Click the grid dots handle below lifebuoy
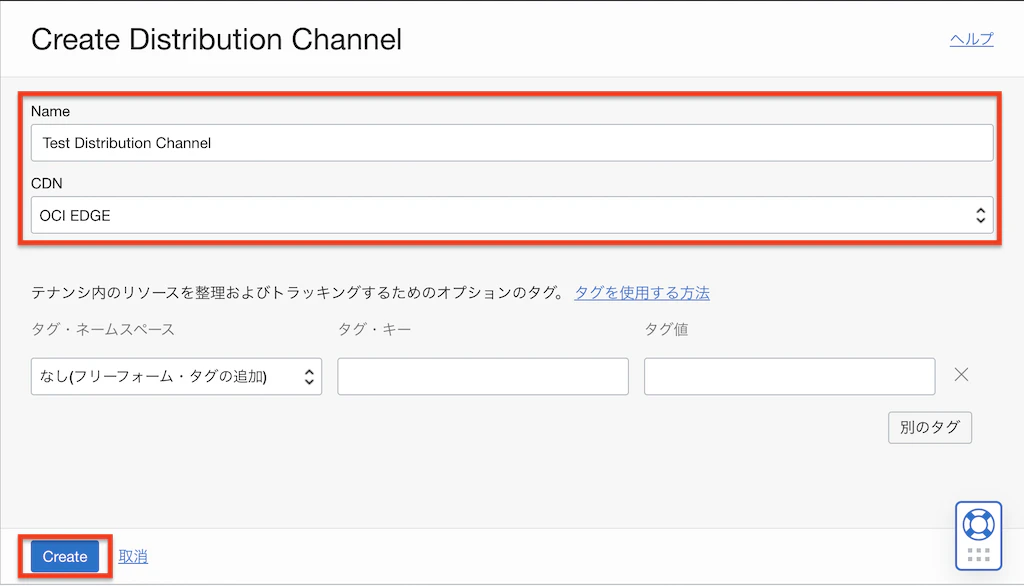The image size is (1024, 586). [x=978, y=555]
